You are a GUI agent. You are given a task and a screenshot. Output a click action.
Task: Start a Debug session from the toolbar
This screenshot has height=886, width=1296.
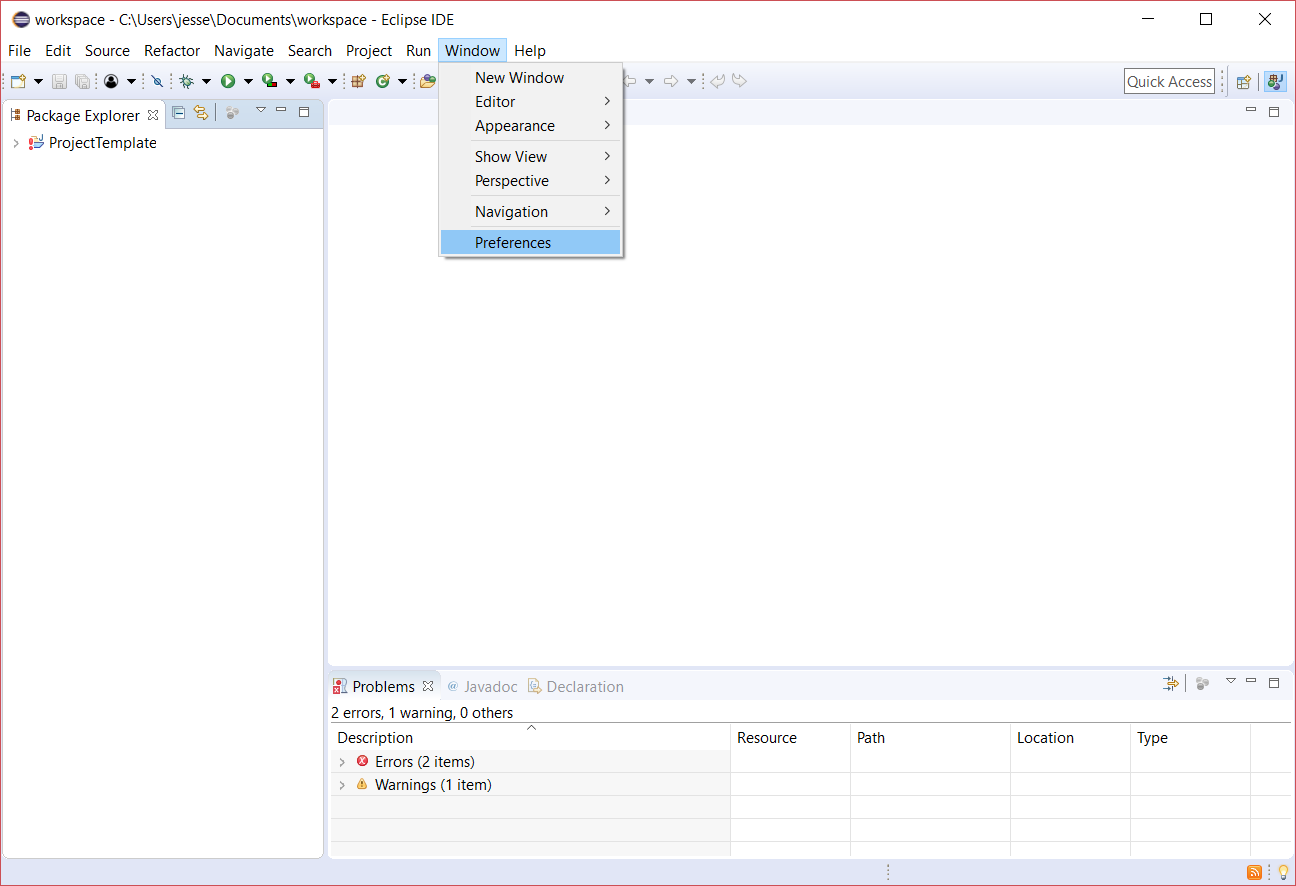click(186, 80)
